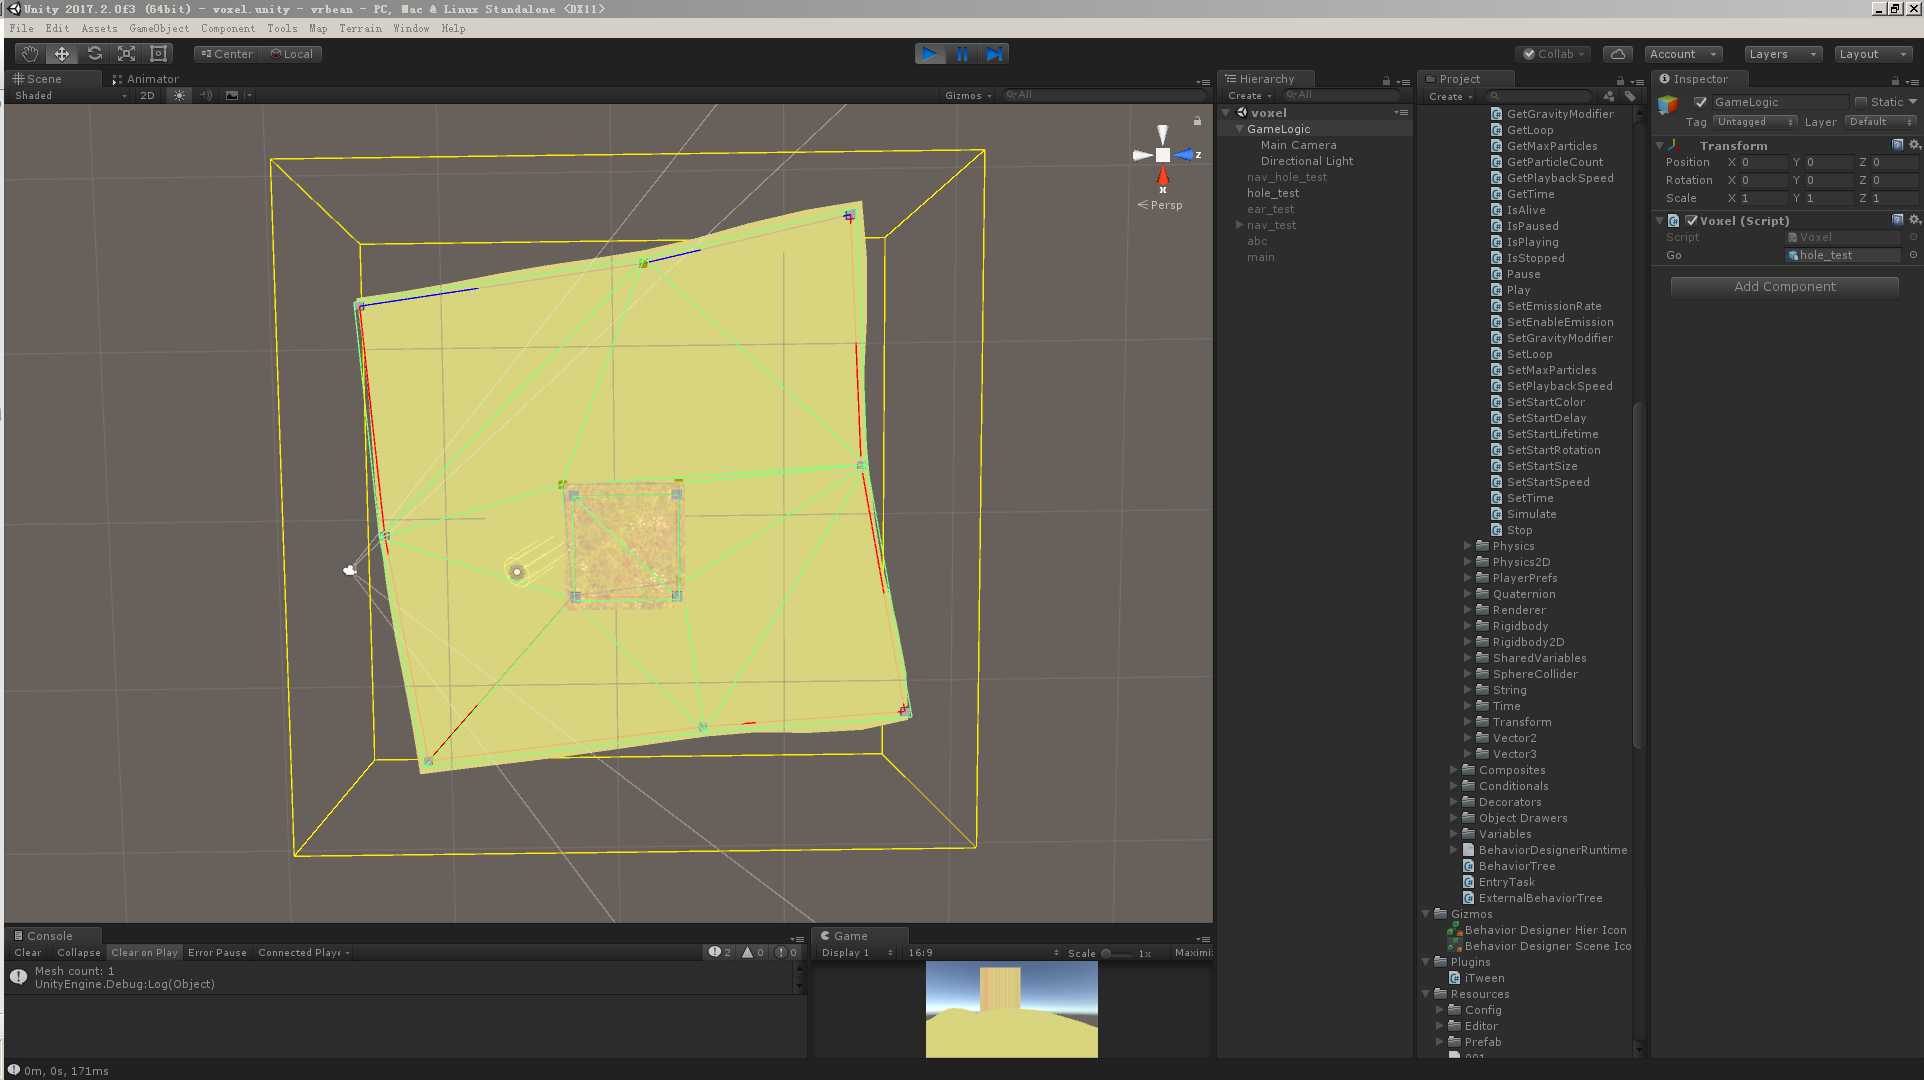Image resolution: width=1924 pixels, height=1080 pixels.
Task: Open the Voxel Script help icon
Action: point(1897,220)
